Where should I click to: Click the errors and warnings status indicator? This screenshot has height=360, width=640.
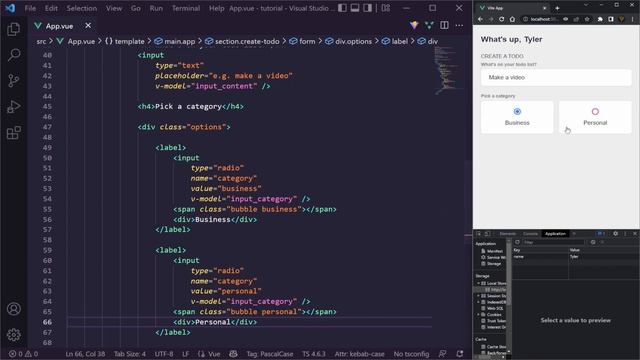pyautogui.click(x=23, y=354)
